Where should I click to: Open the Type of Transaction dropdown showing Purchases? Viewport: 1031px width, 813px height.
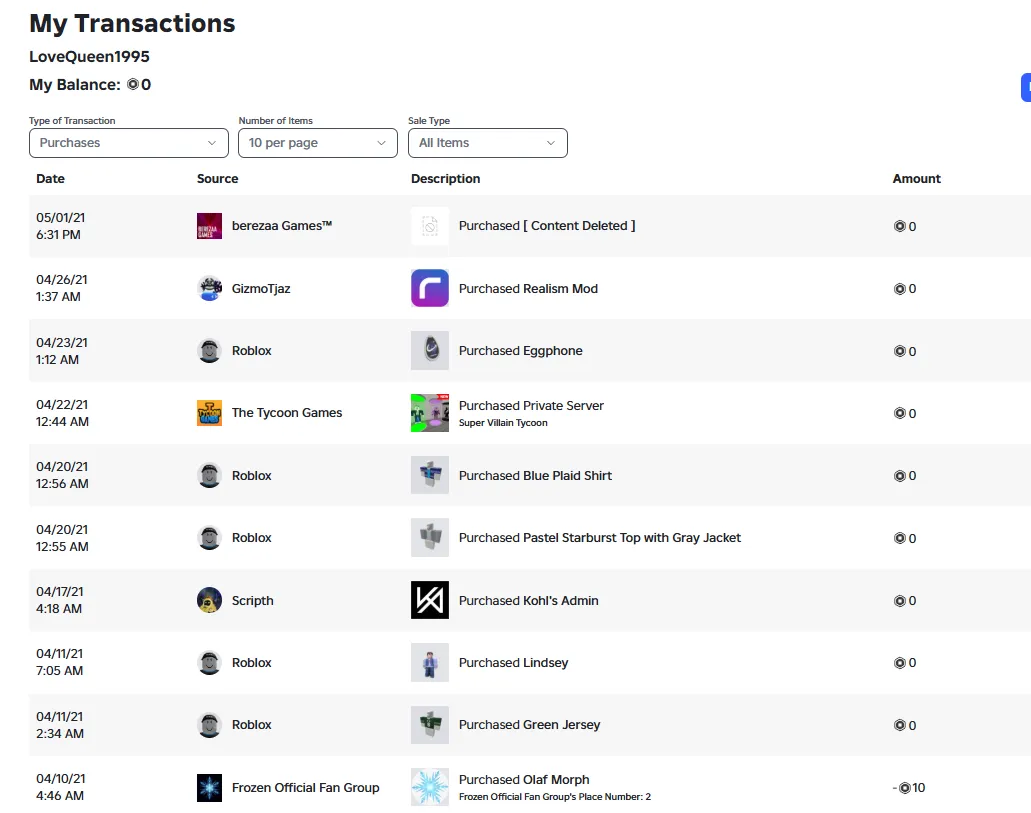tap(129, 143)
